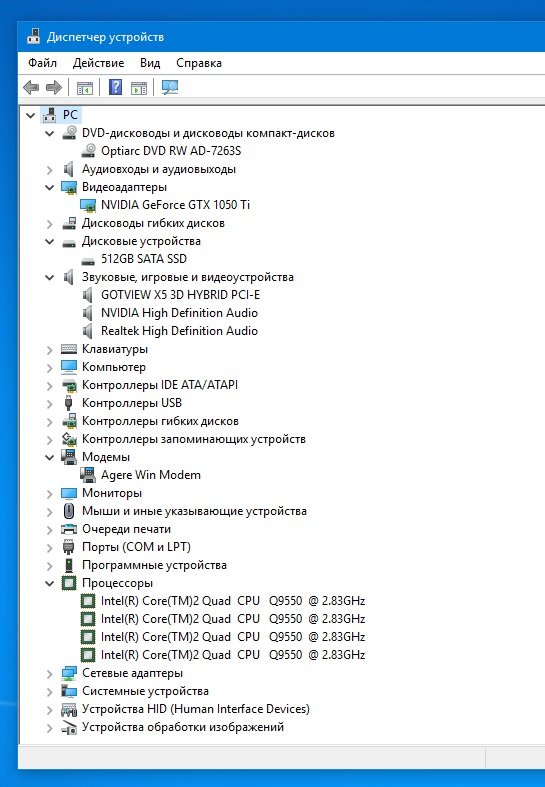The image size is (545, 787).
Task: Expand the Сетевые адаптеры category
Action: (50, 674)
